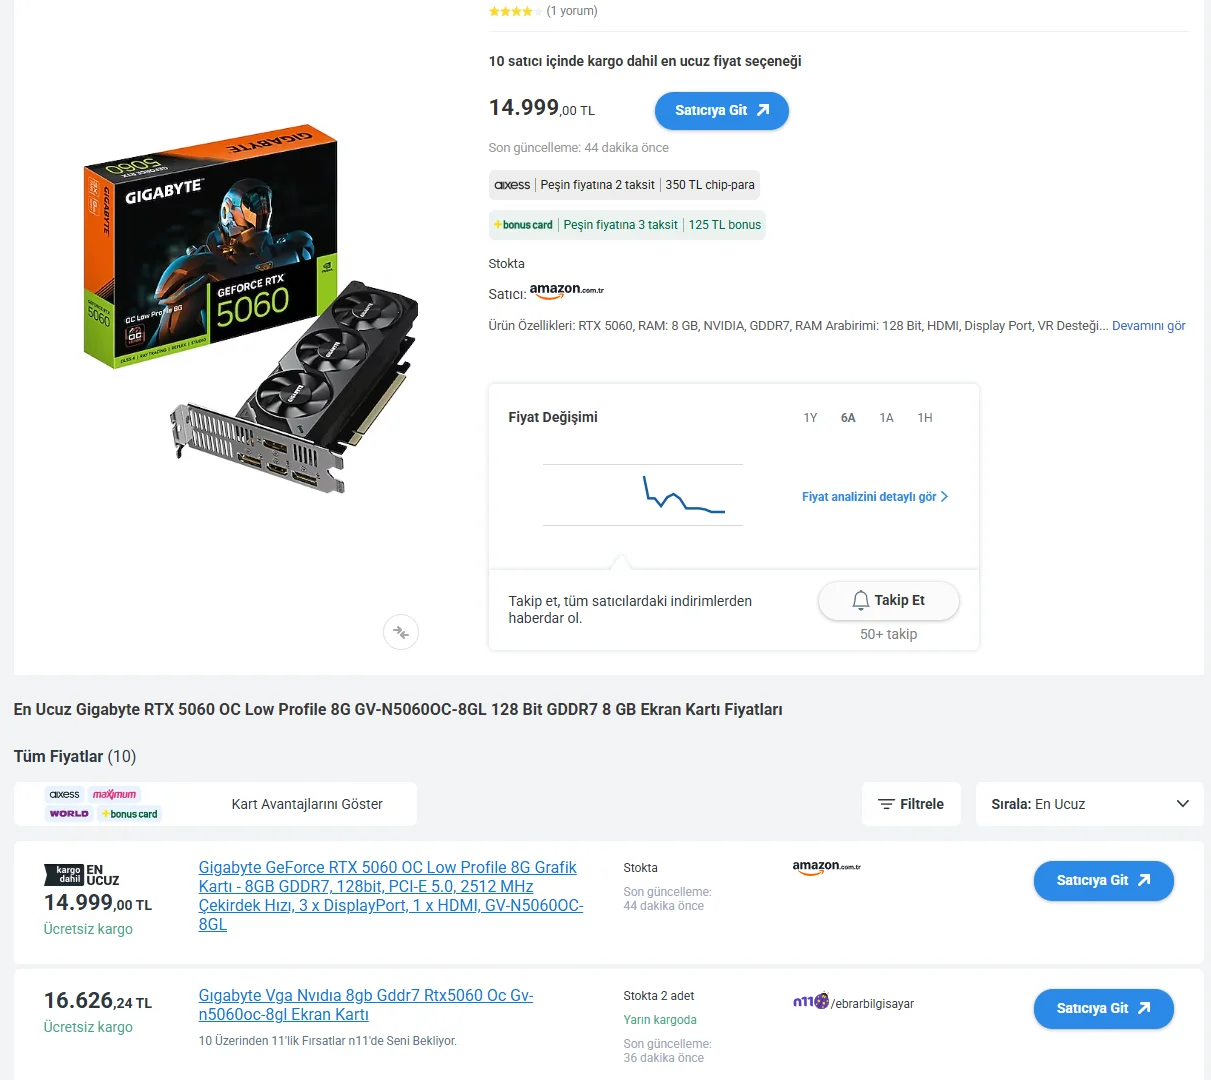Select the 1Y price history range

coord(810,418)
